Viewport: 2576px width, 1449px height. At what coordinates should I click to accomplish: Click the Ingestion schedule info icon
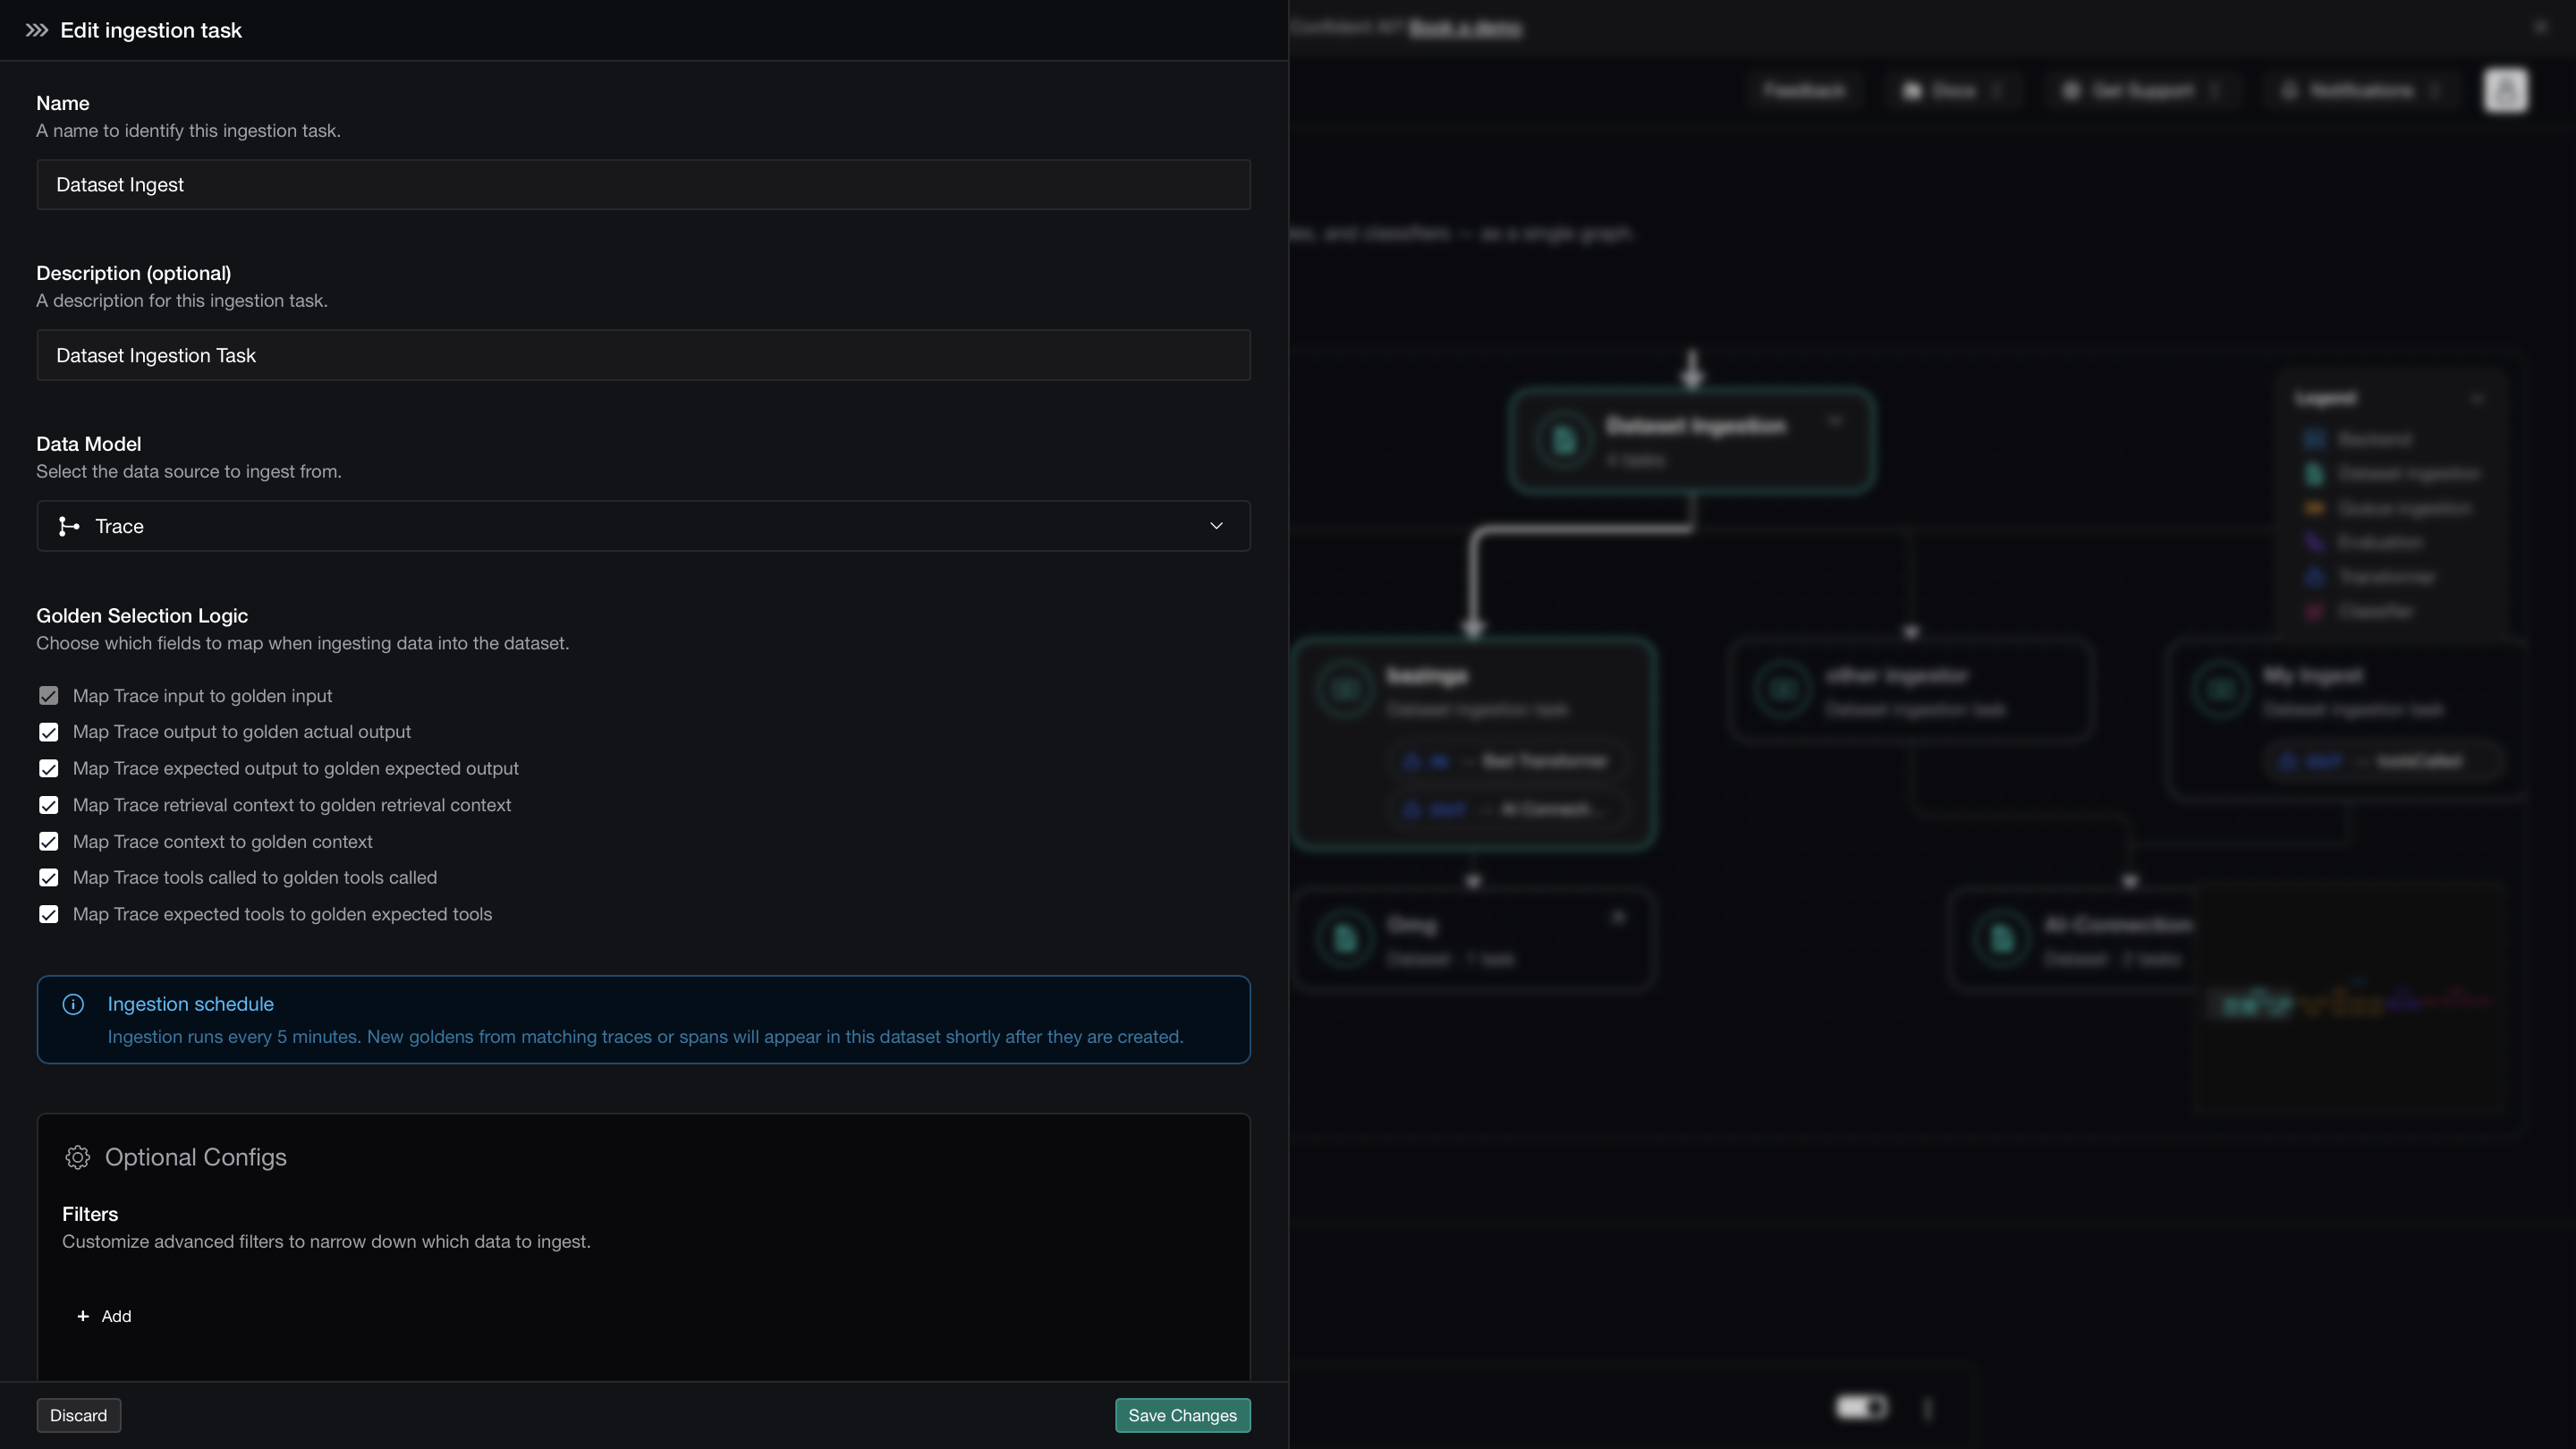[x=73, y=1004]
